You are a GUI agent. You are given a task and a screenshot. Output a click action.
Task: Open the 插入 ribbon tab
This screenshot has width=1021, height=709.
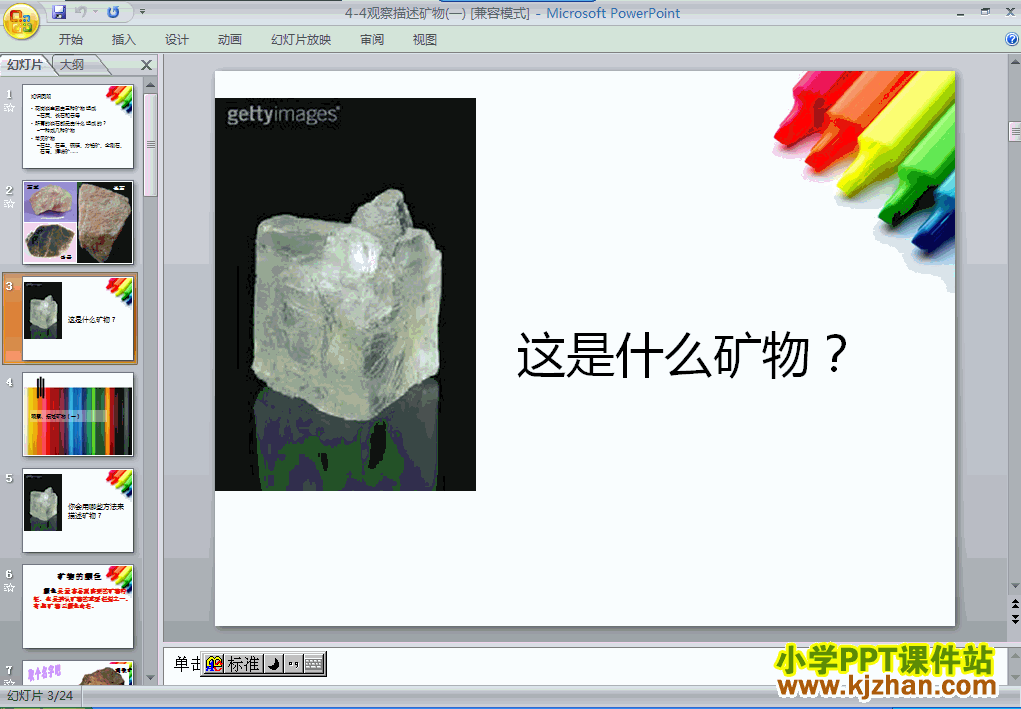point(124,40)
